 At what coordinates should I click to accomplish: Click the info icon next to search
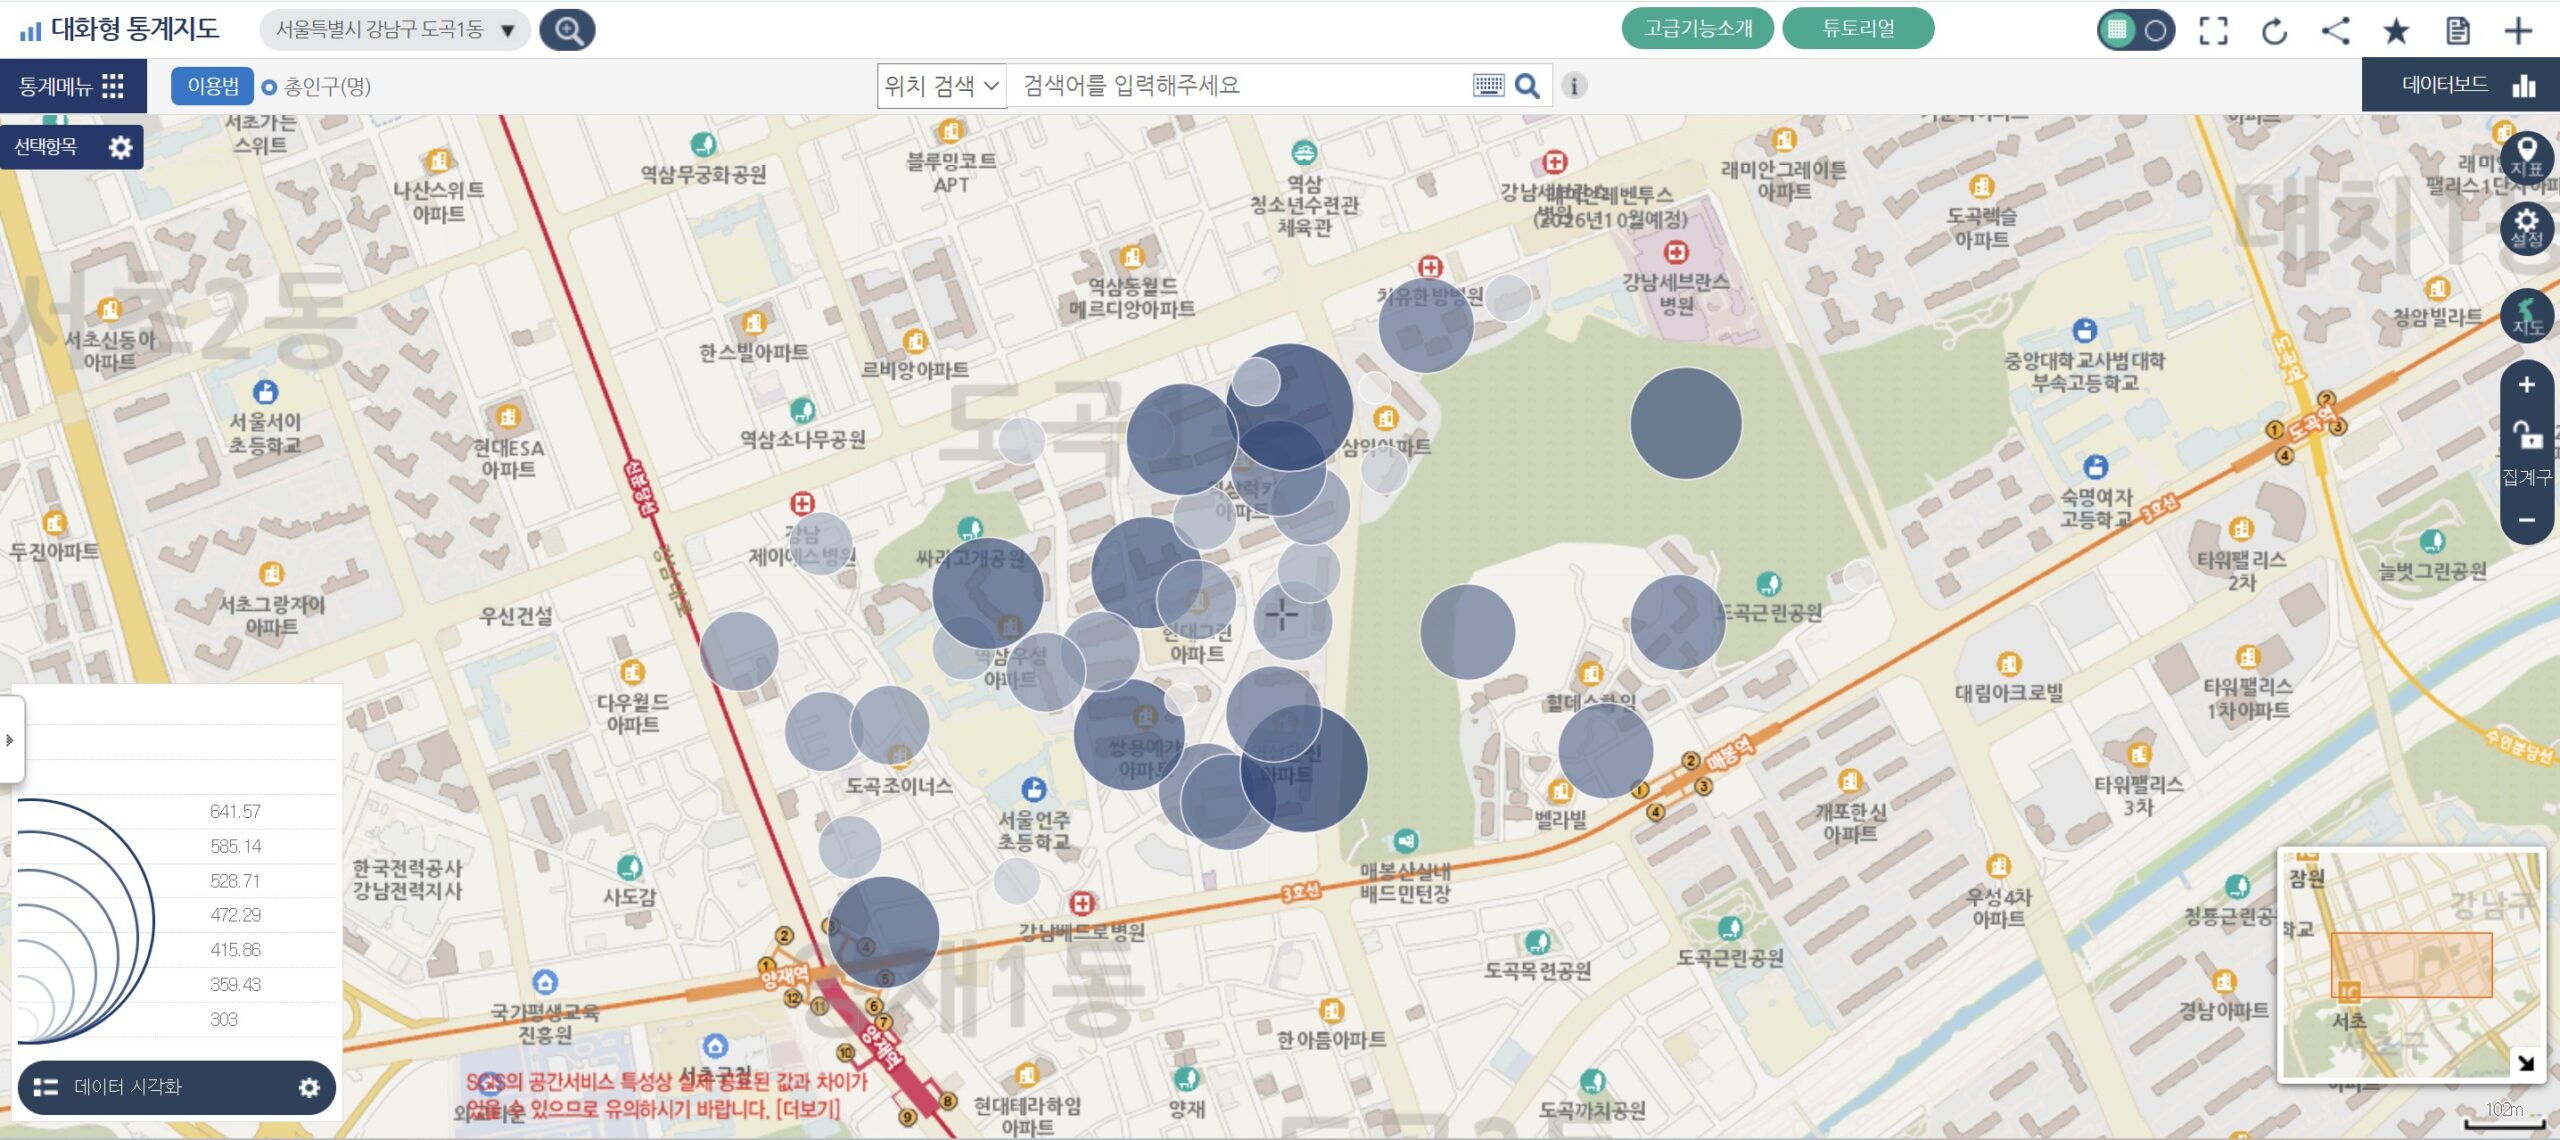1574,86
